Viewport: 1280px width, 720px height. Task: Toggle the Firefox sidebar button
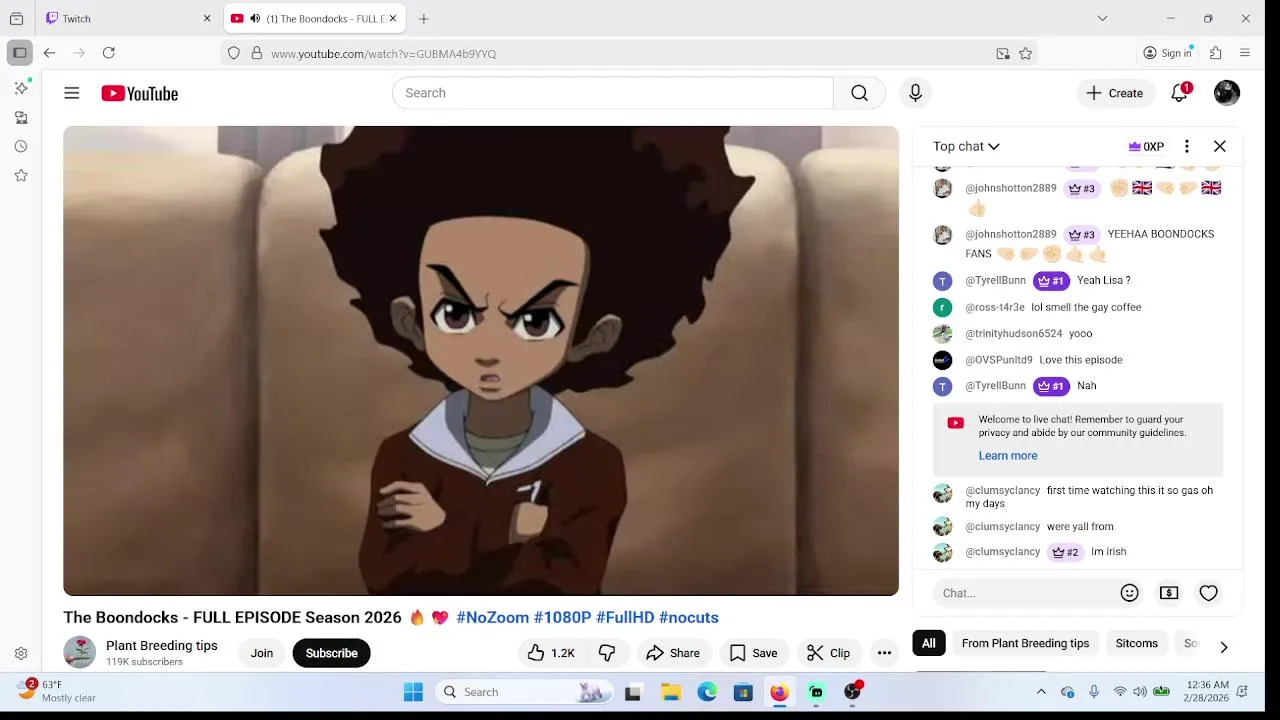20,53
